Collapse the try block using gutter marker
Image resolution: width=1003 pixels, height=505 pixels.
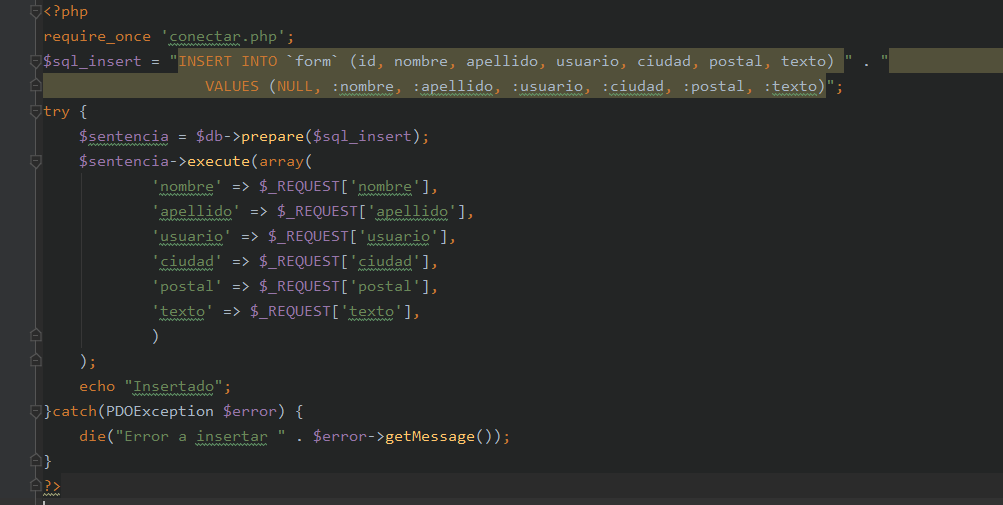tap(35, 111)
